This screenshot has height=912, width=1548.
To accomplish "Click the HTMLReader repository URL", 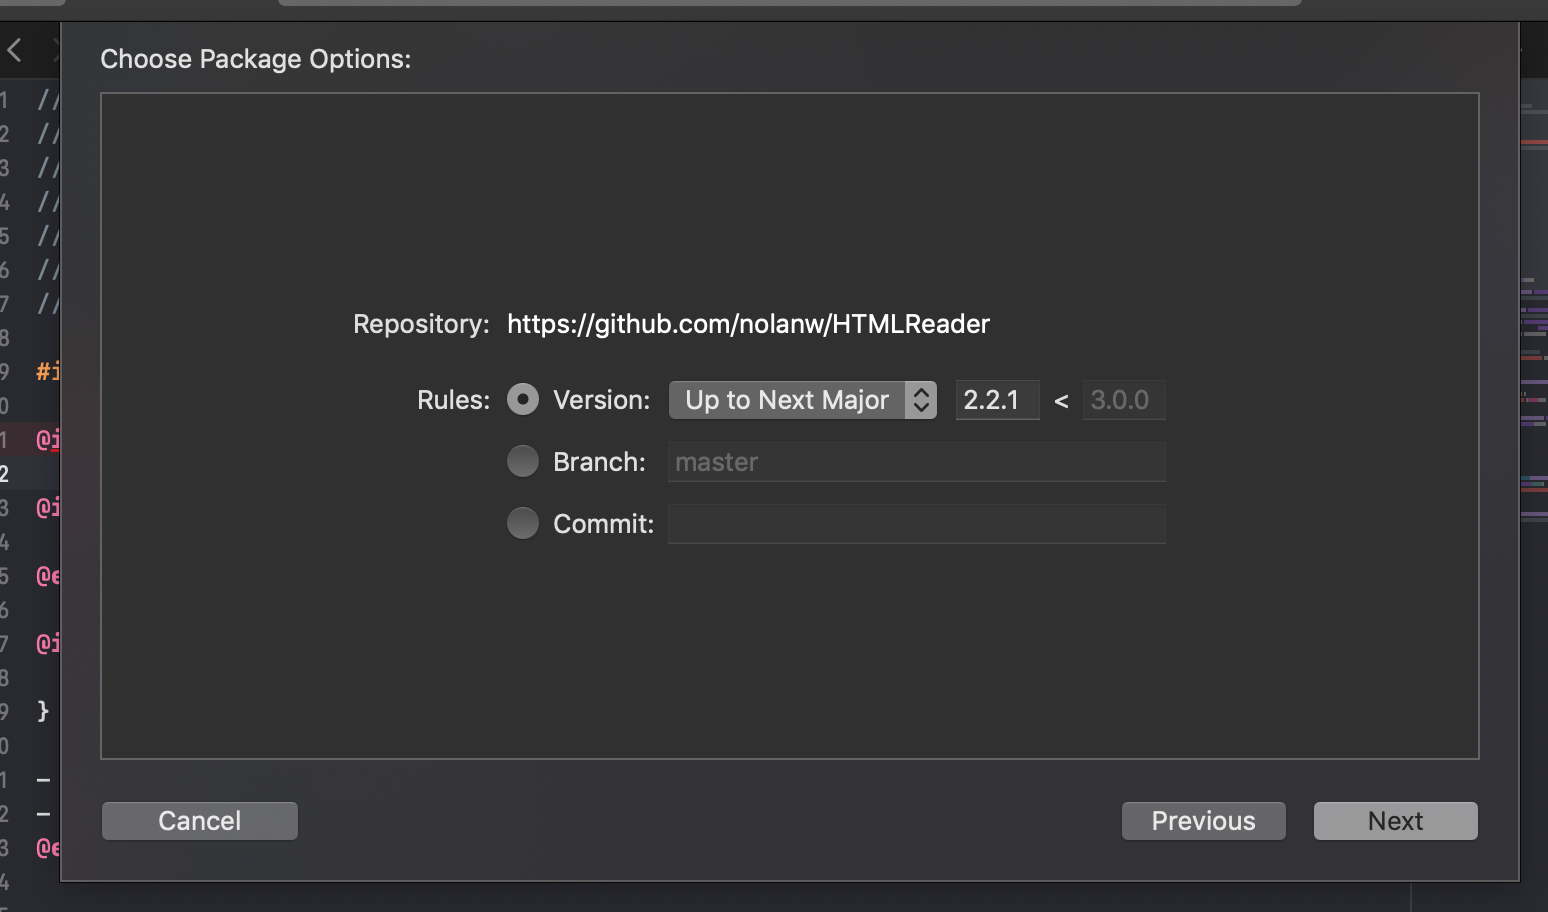I will pyautogui.click(x=748, y=323).
